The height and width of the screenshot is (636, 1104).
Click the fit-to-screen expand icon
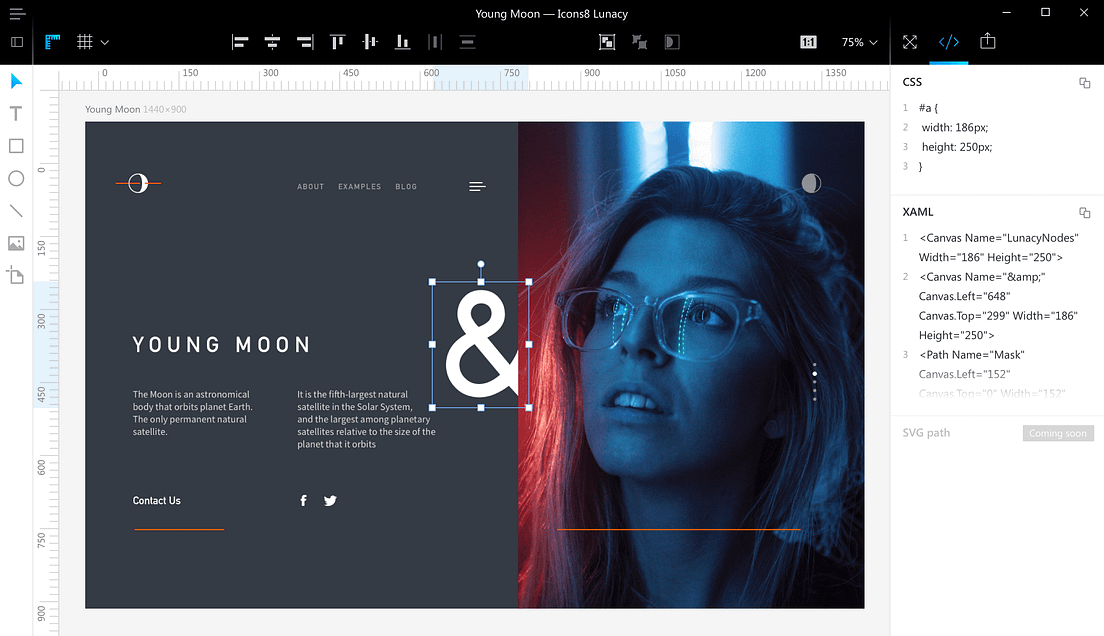tap(910, 42)
